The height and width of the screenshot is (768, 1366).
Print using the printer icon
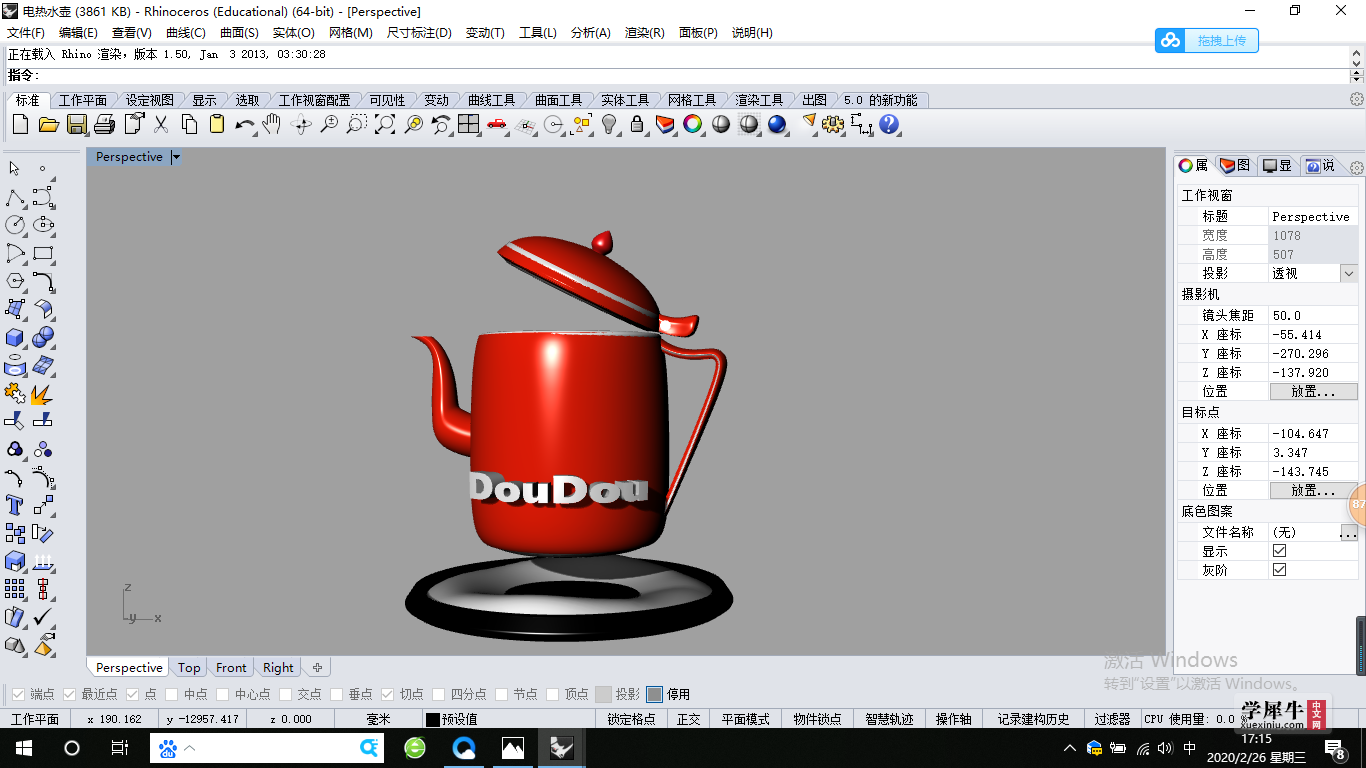[104, 124]
